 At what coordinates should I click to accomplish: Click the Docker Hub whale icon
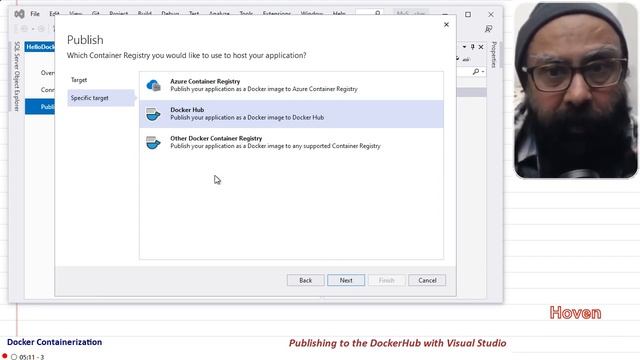pos(153,114)
